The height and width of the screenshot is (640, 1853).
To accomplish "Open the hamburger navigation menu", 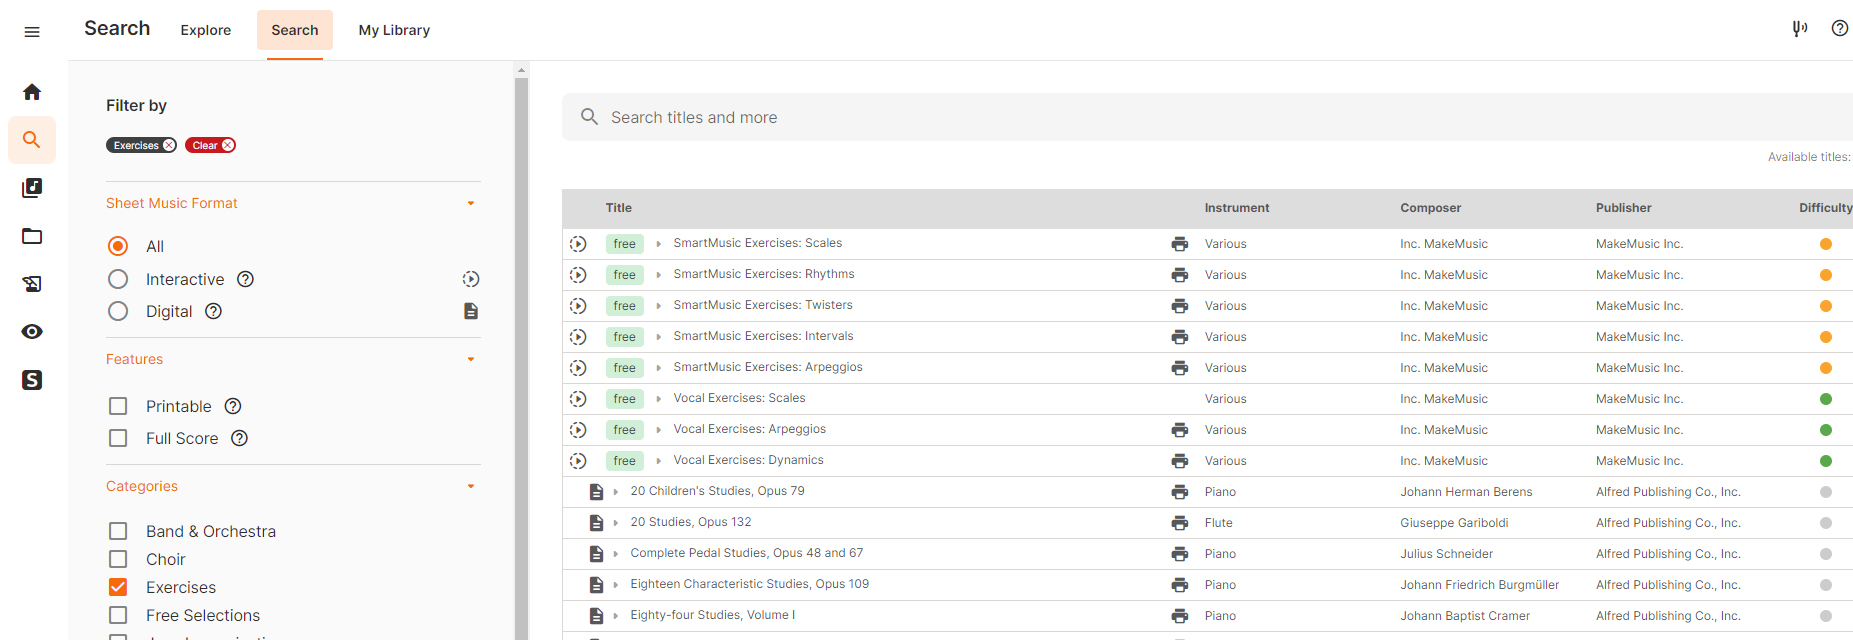I will click(32, 32).
